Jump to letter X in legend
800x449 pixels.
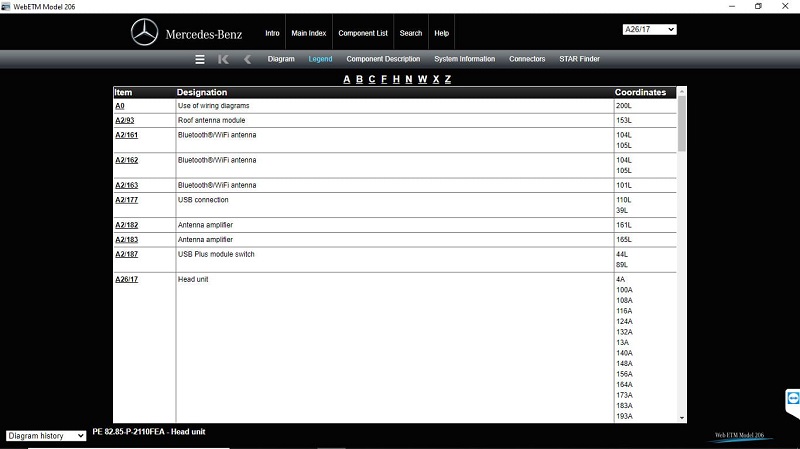[x=436, y=79]
